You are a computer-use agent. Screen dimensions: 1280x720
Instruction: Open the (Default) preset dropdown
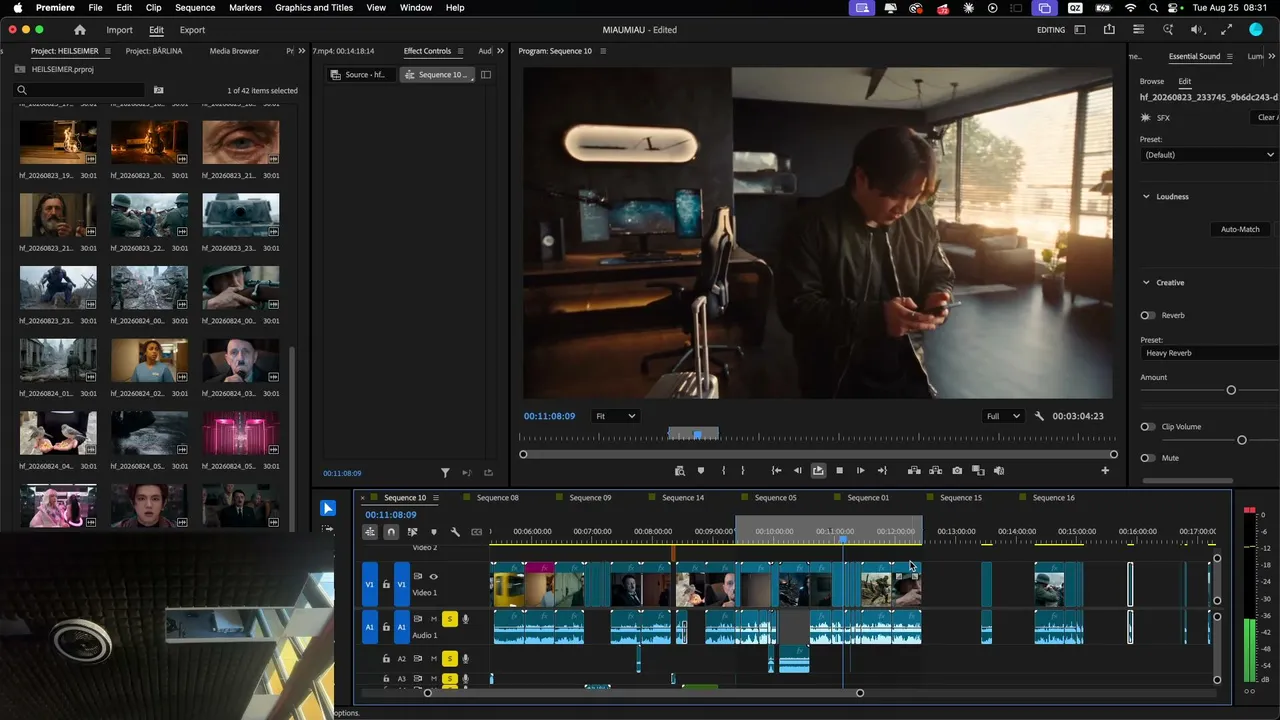(1210, 155)
